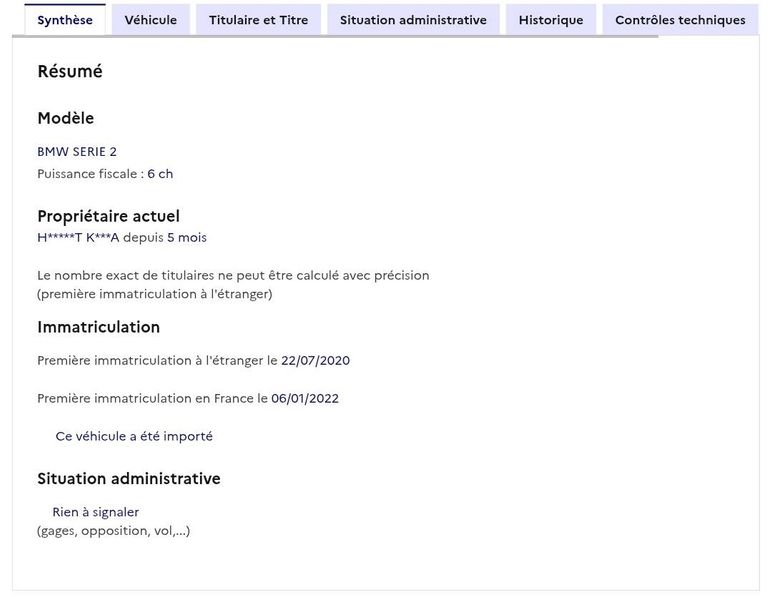The image size is (772, 600).
Task: Click the Immatriculation heading
Action: coord(98,327)
